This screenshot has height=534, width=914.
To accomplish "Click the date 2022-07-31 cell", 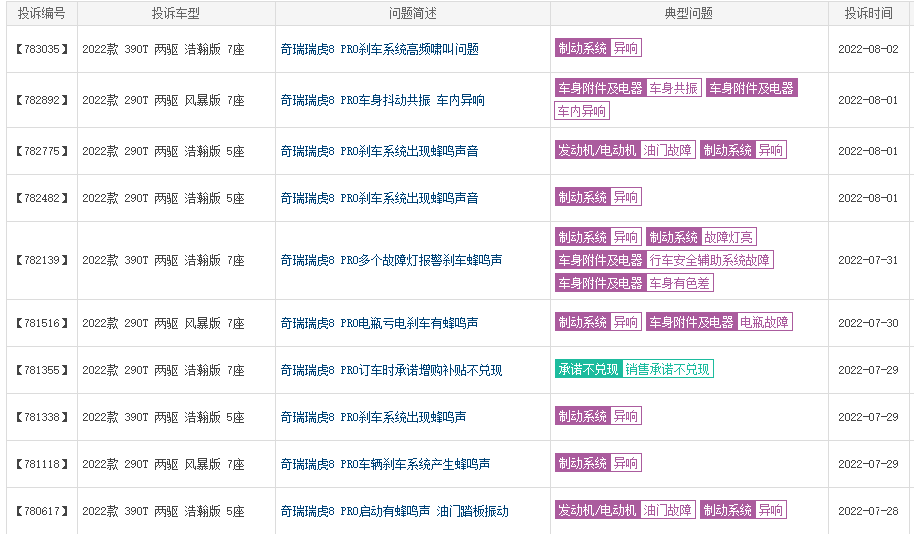I will 868,260.
